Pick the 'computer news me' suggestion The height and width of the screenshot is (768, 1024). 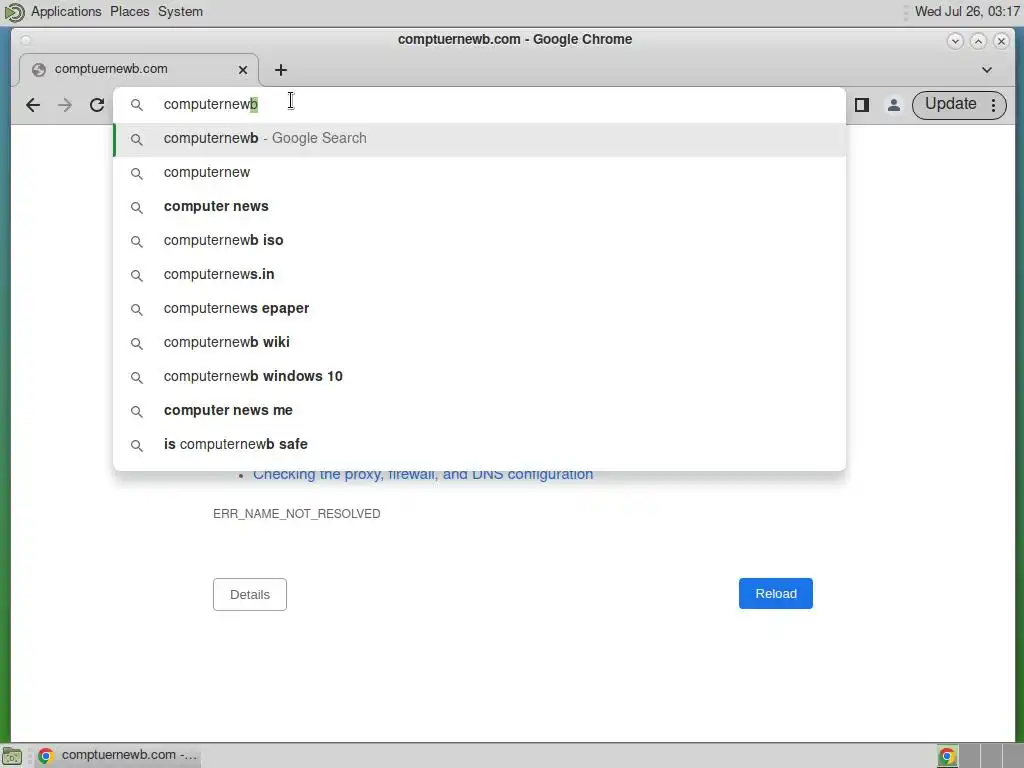(480, 410)
